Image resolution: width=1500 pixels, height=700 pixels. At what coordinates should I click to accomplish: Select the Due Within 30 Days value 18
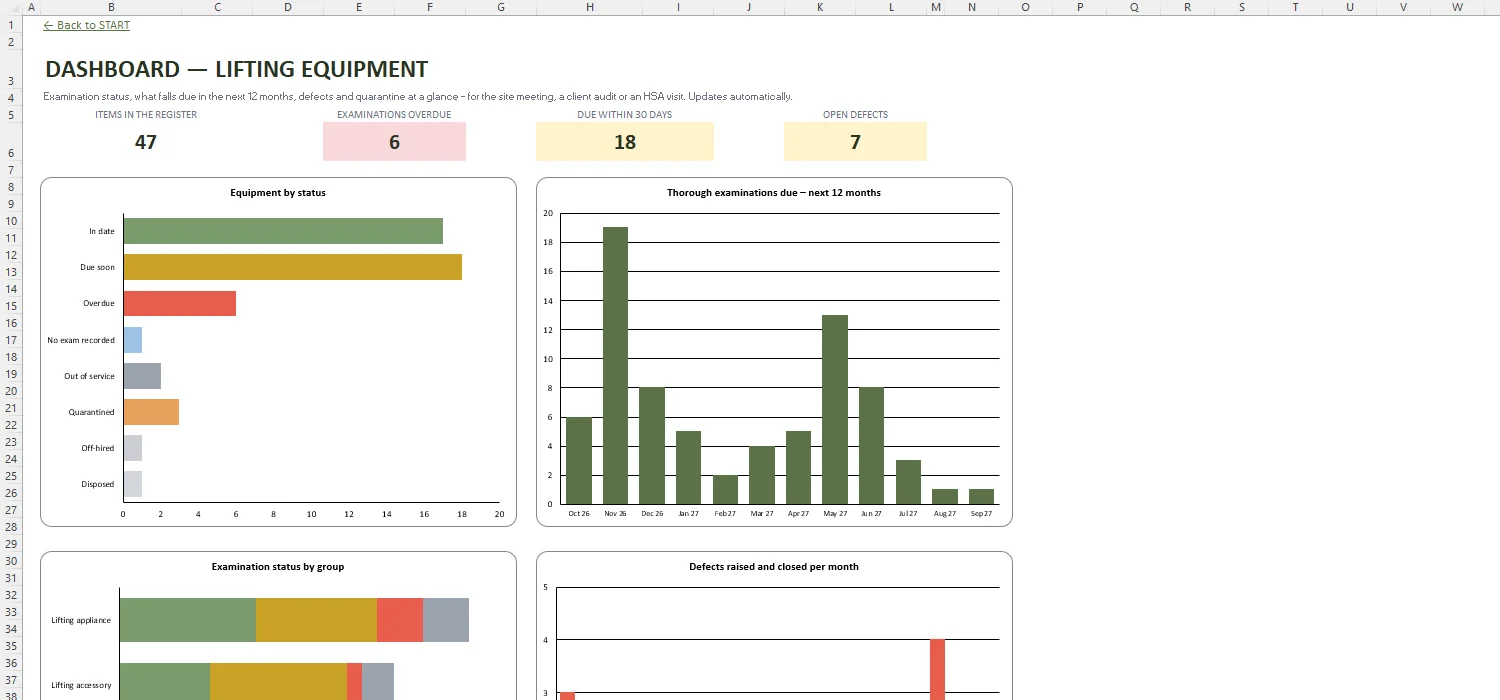pyautogui.click(x=625, y=142)
